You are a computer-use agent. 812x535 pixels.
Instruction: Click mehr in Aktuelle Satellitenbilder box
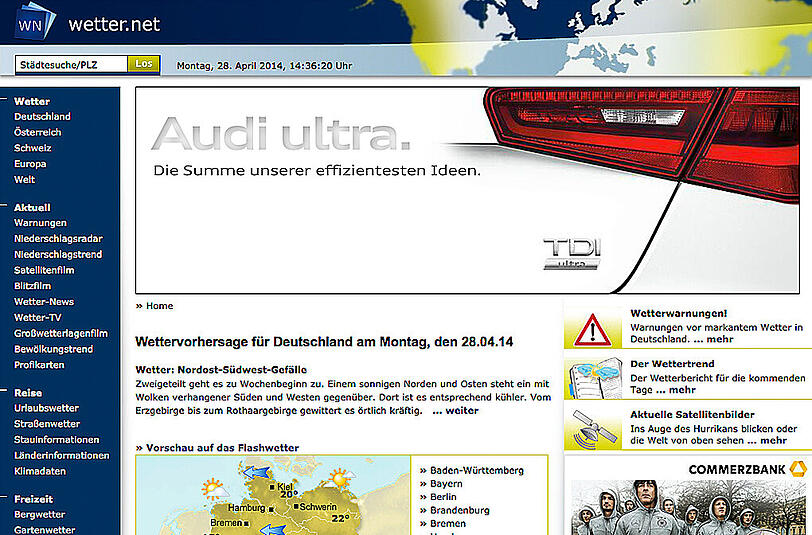tap(774, 441)
